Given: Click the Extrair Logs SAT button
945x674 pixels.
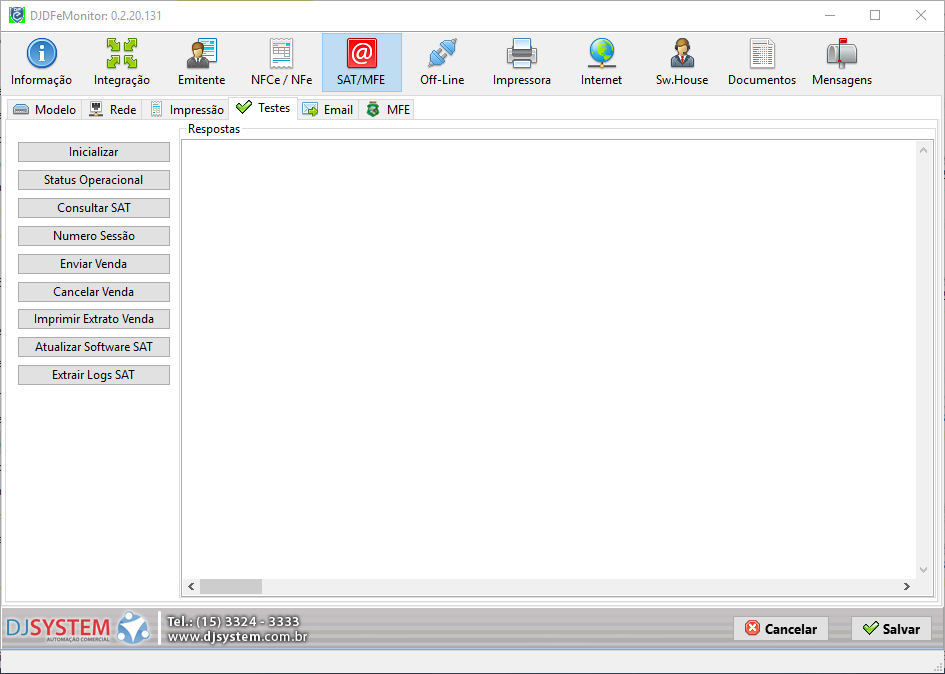Looking at the screenshot, I should [x=94, y=375].
